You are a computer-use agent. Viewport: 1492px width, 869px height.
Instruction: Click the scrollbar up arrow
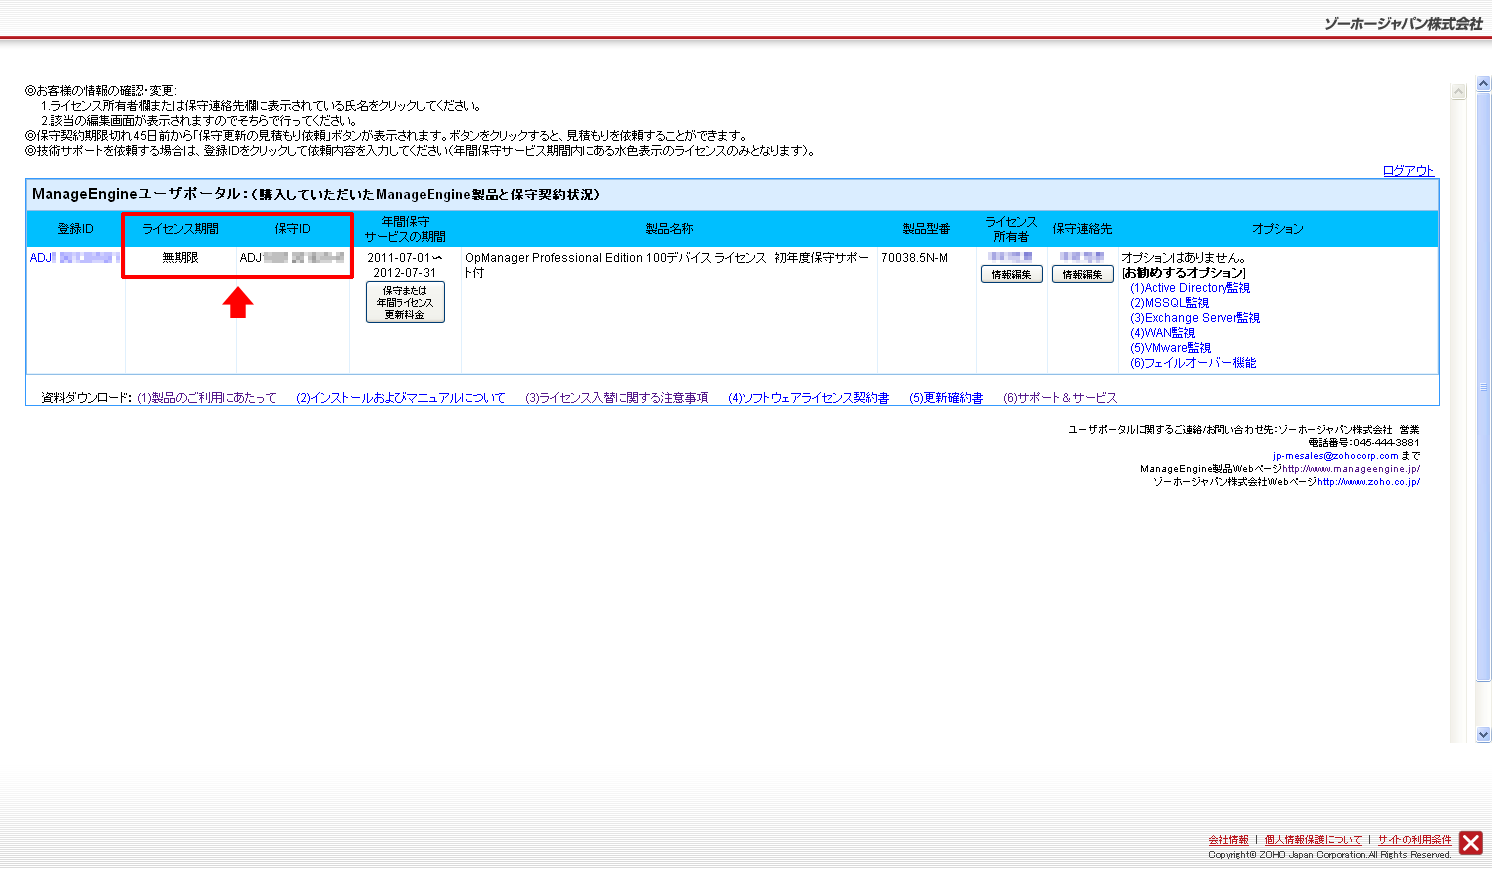click(1483, 83)
